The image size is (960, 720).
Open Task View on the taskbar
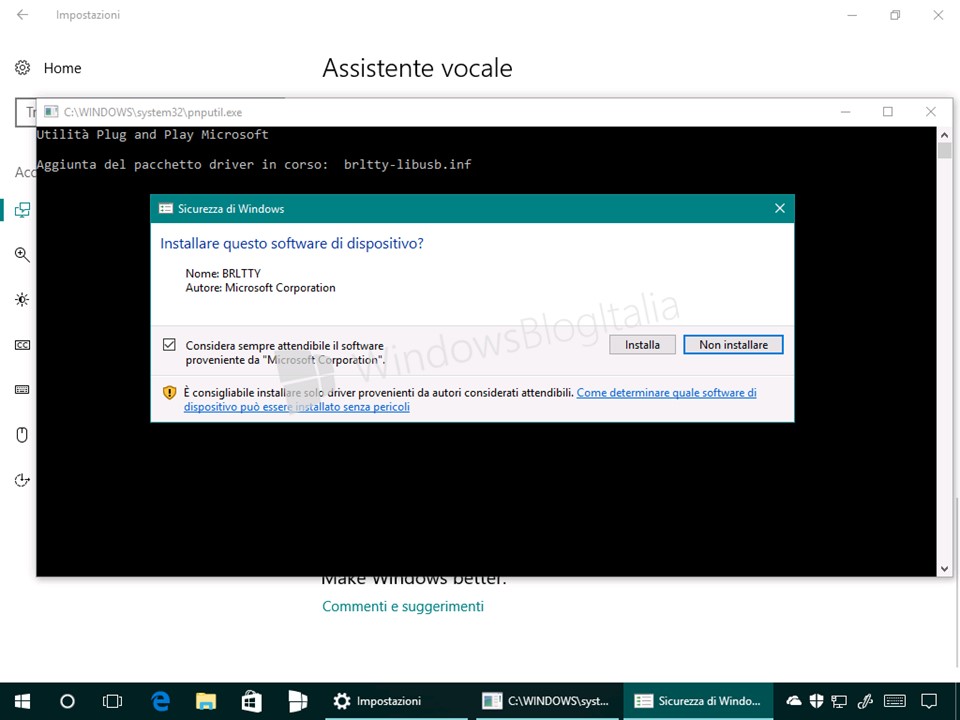(113, 701)
